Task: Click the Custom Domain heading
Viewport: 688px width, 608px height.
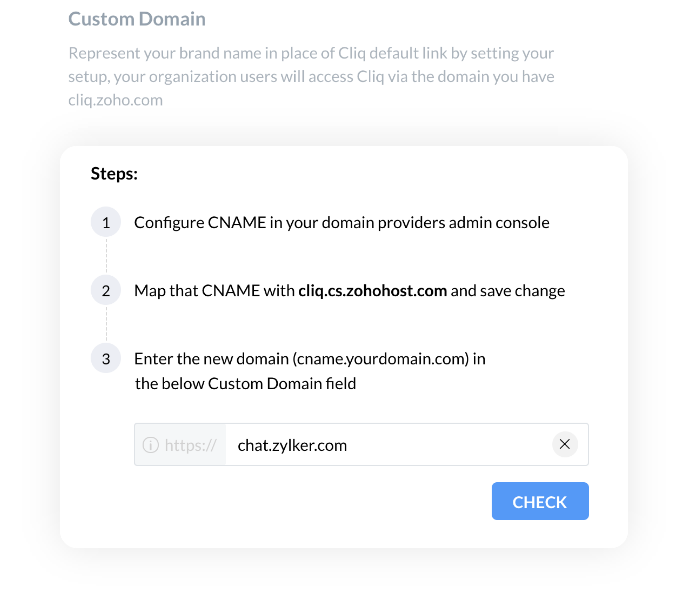Action: coord(137,19)
